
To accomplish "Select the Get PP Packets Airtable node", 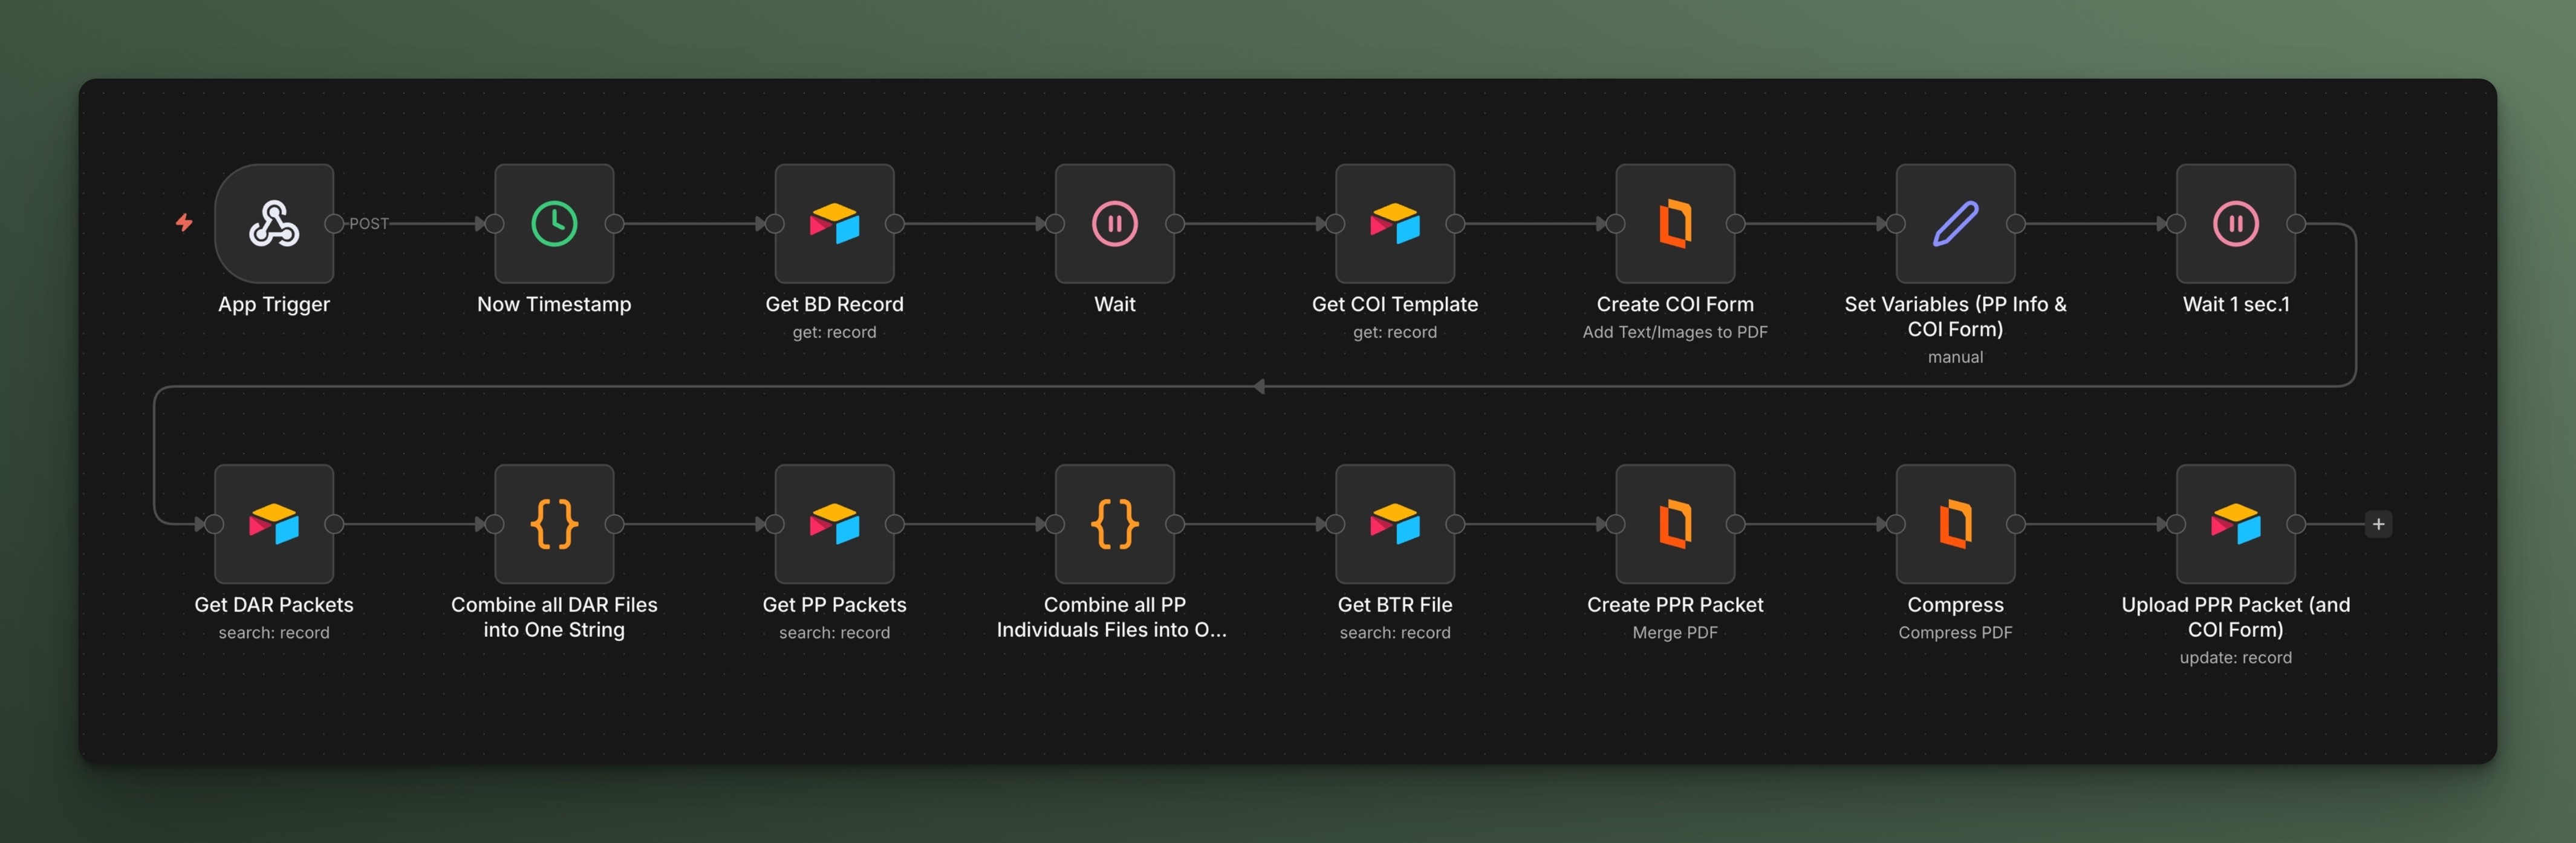I will (x=834, y=524).
